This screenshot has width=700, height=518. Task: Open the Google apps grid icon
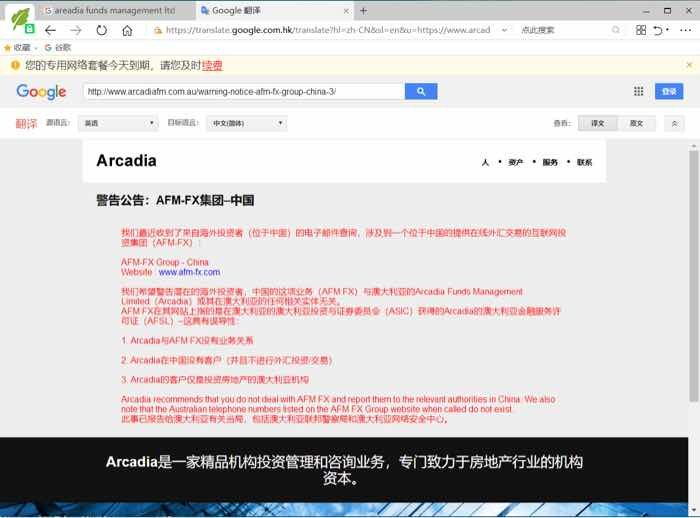(638, 91)
